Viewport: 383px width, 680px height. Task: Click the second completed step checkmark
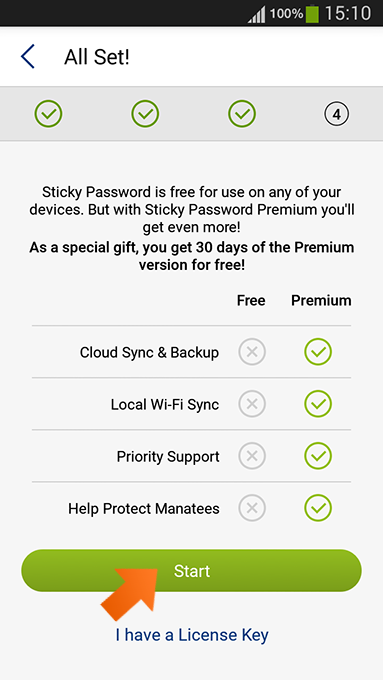[x=145, y=114]
